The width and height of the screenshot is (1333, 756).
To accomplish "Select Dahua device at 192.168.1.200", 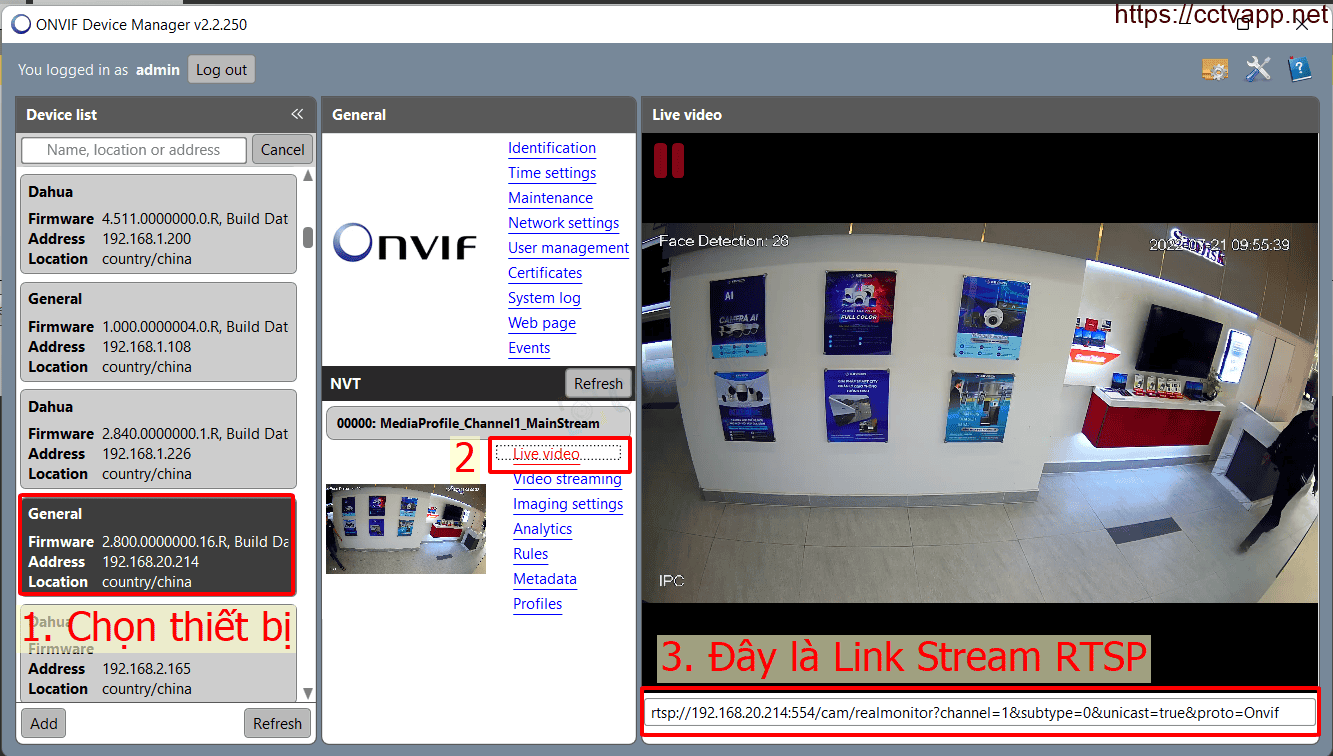I will point(158,224).
